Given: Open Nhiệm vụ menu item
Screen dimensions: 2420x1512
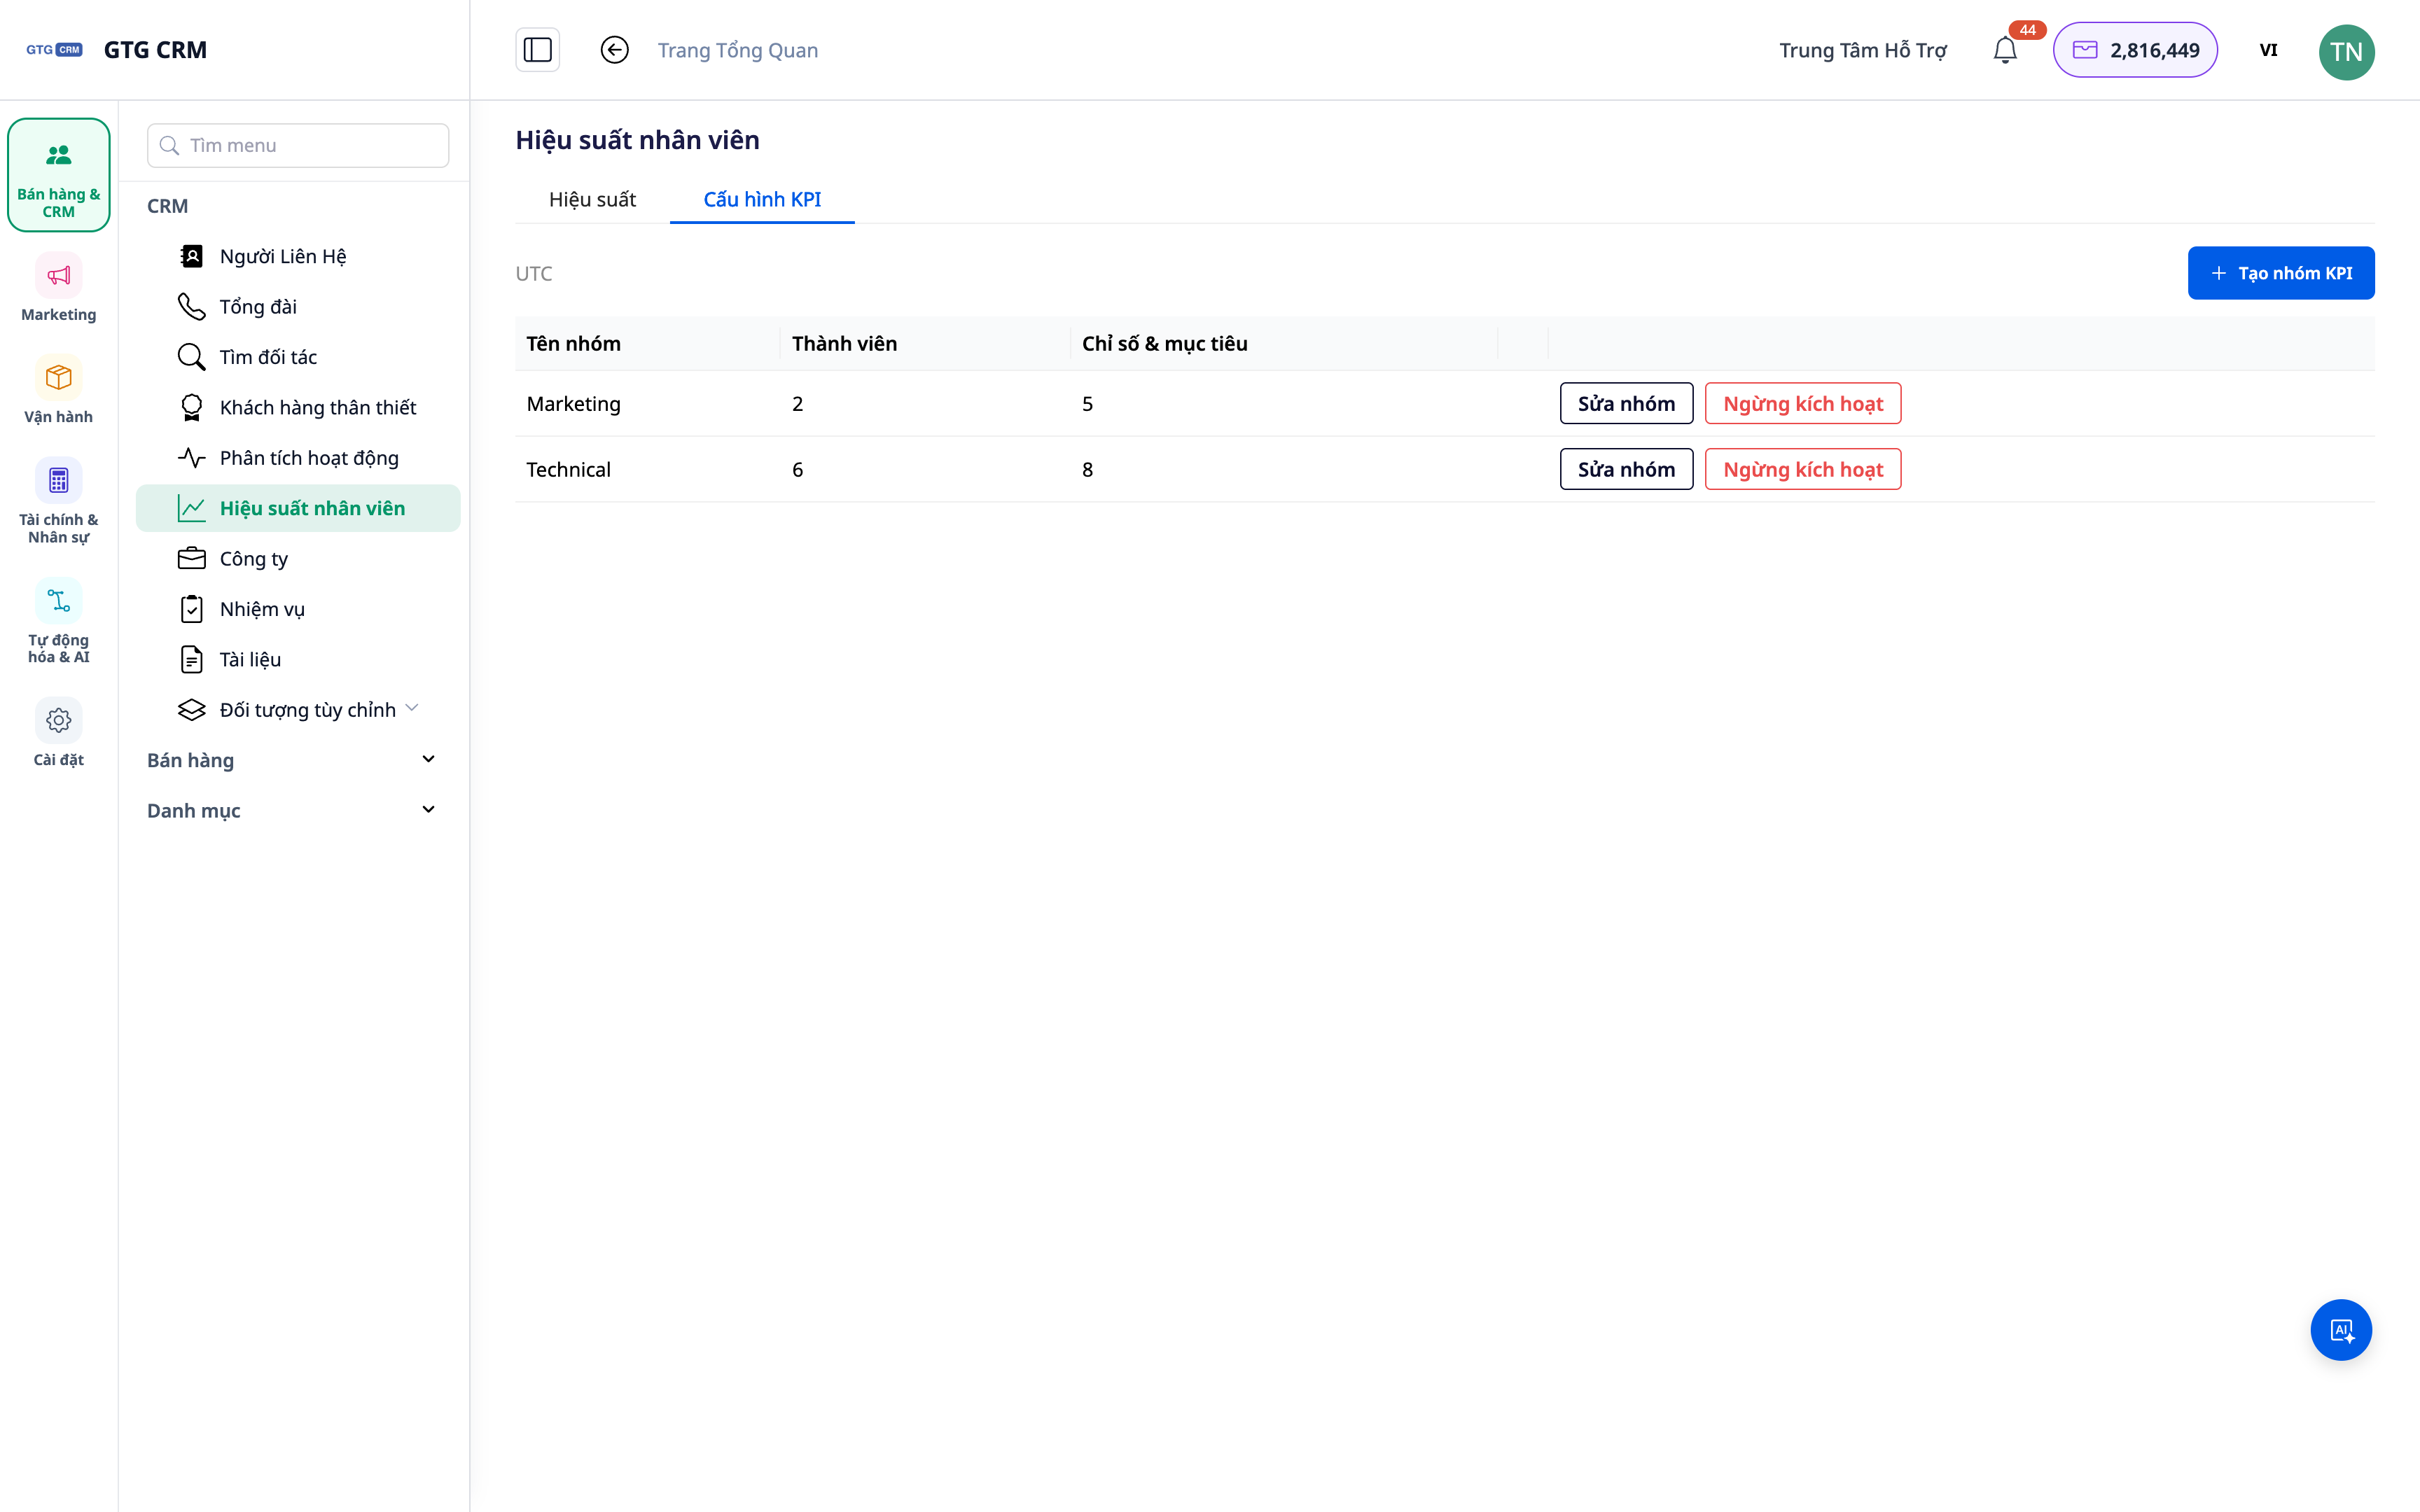Looking at the screenshot, I should (297, 609).
